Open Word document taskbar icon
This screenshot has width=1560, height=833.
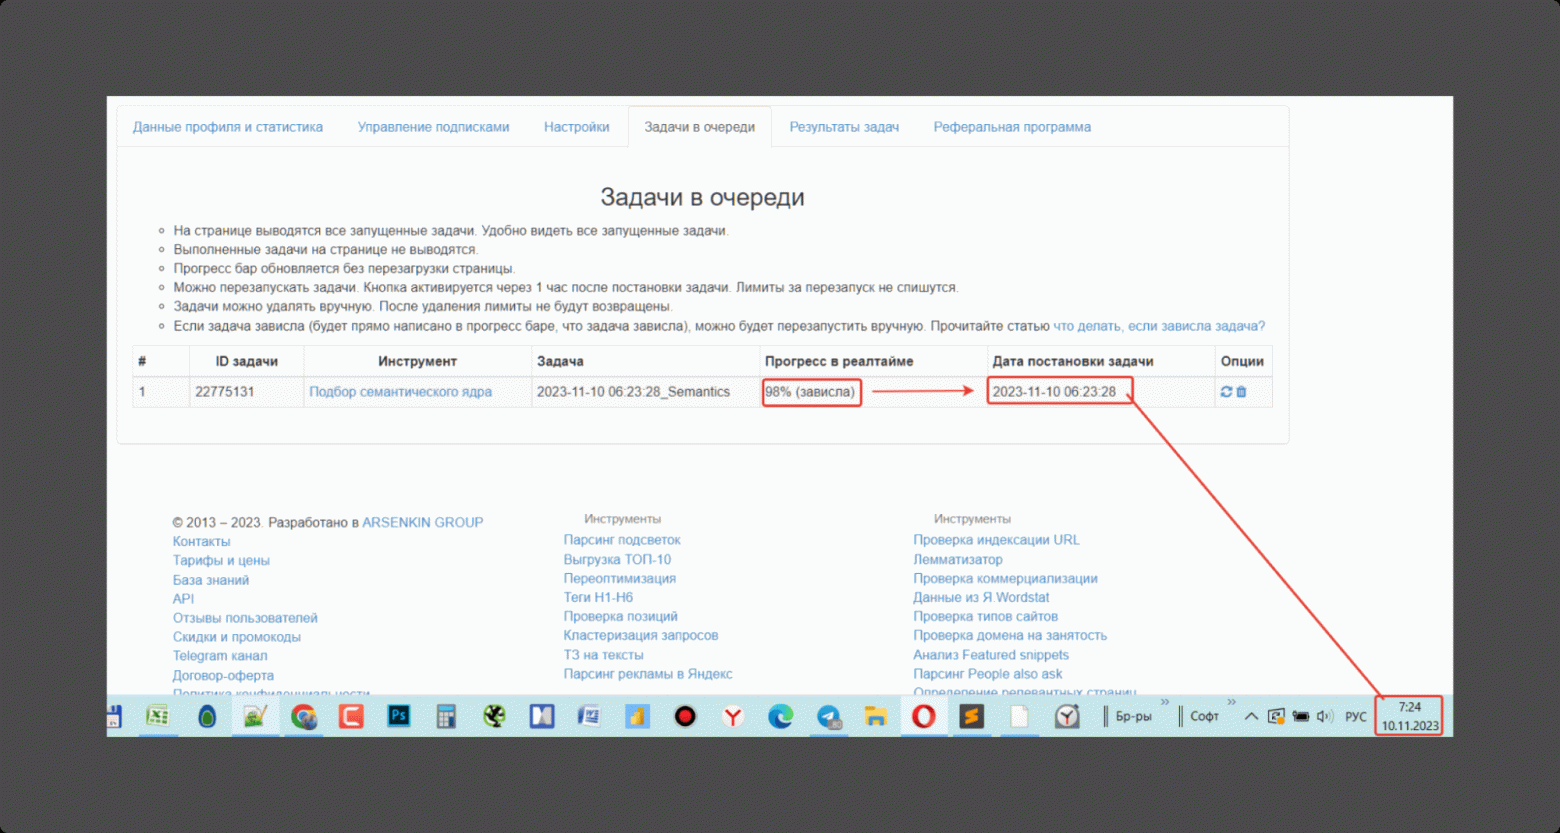pos(589,716)
